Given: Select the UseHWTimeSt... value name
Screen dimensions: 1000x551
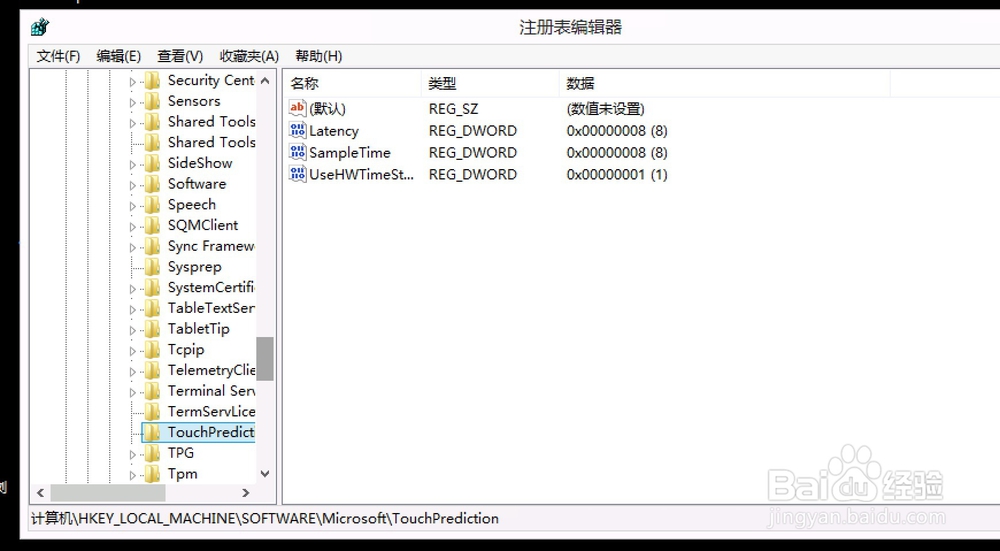Looking at the screenshot, I should (x=362, y=174).
